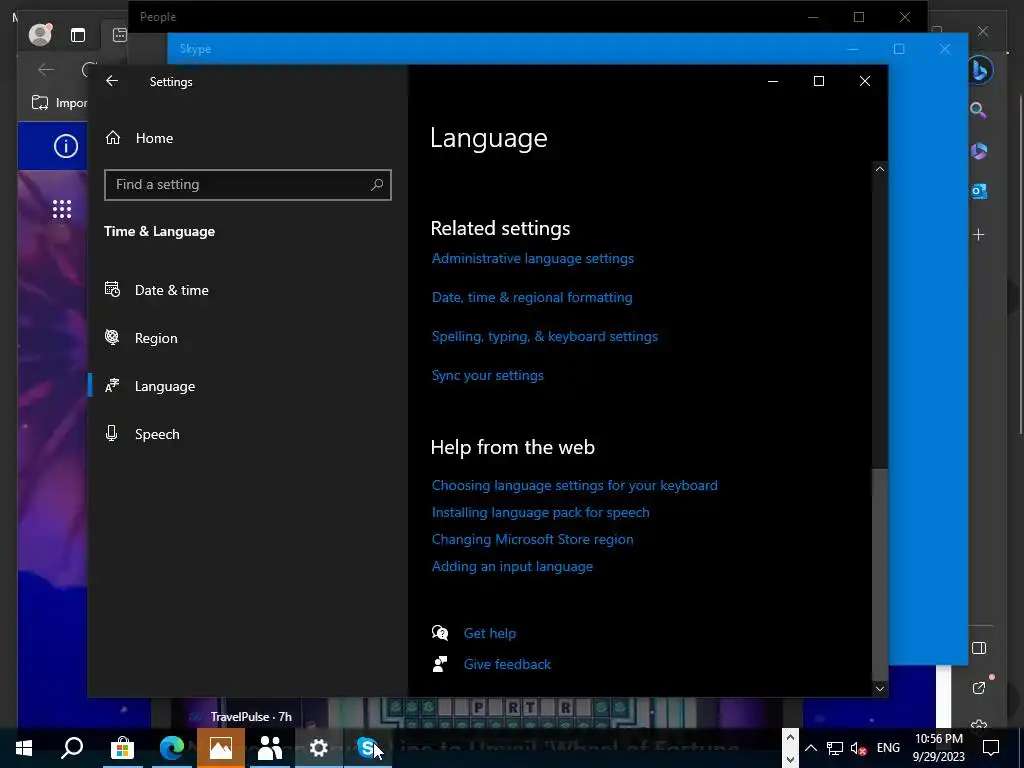The width and height of the screenshot is (1024, 768).
Task: Open Installing language pack for speech link
Action: (541, 513)
